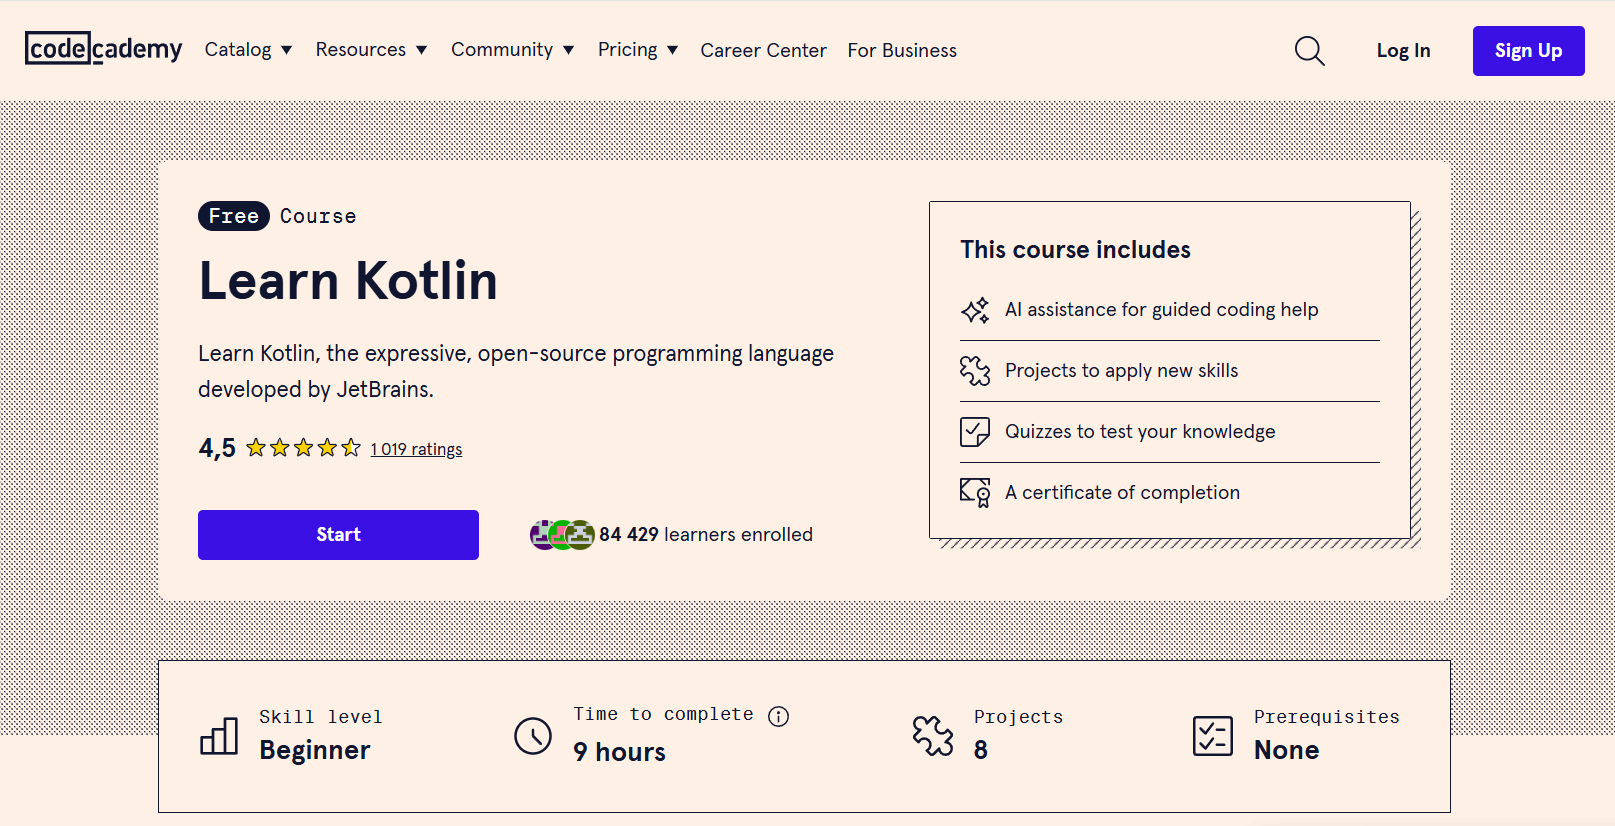
Task: Click the 84 429 learners enrolled text
Action: click(706, 535)
